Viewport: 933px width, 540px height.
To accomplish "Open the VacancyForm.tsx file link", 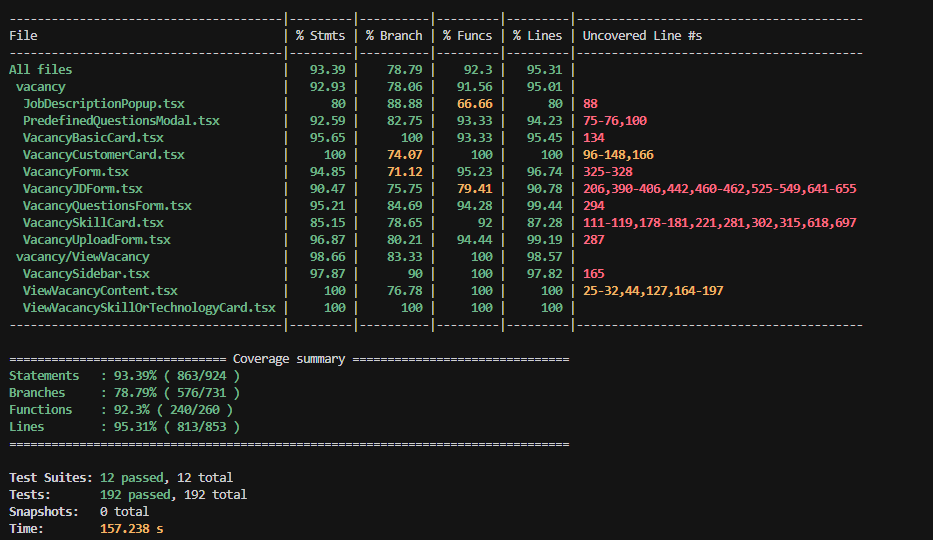I will tap(76, 172).
